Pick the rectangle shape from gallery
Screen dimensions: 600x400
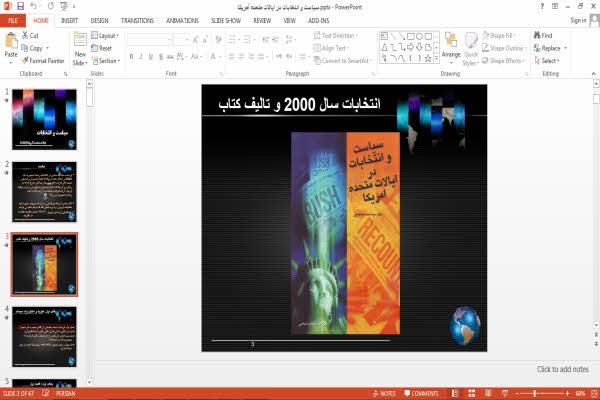pyautogui.click(x=411, y=36)
